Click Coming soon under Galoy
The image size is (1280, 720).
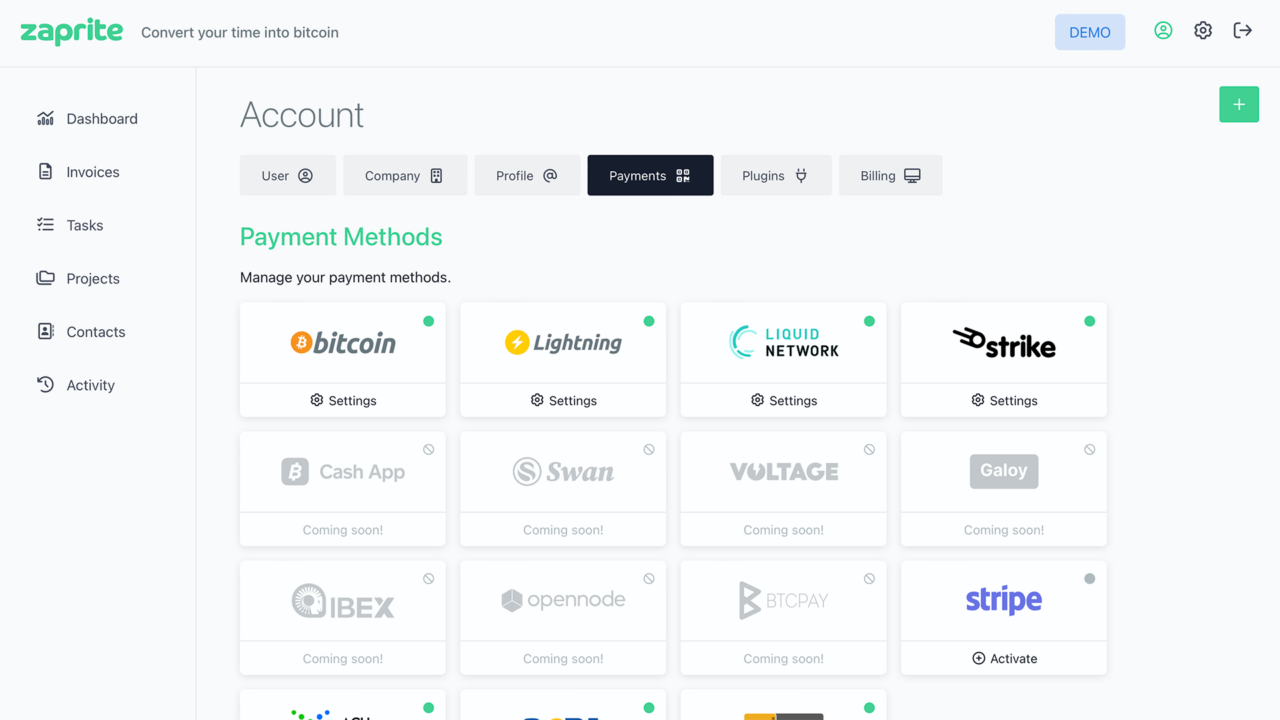point(1004,530)
